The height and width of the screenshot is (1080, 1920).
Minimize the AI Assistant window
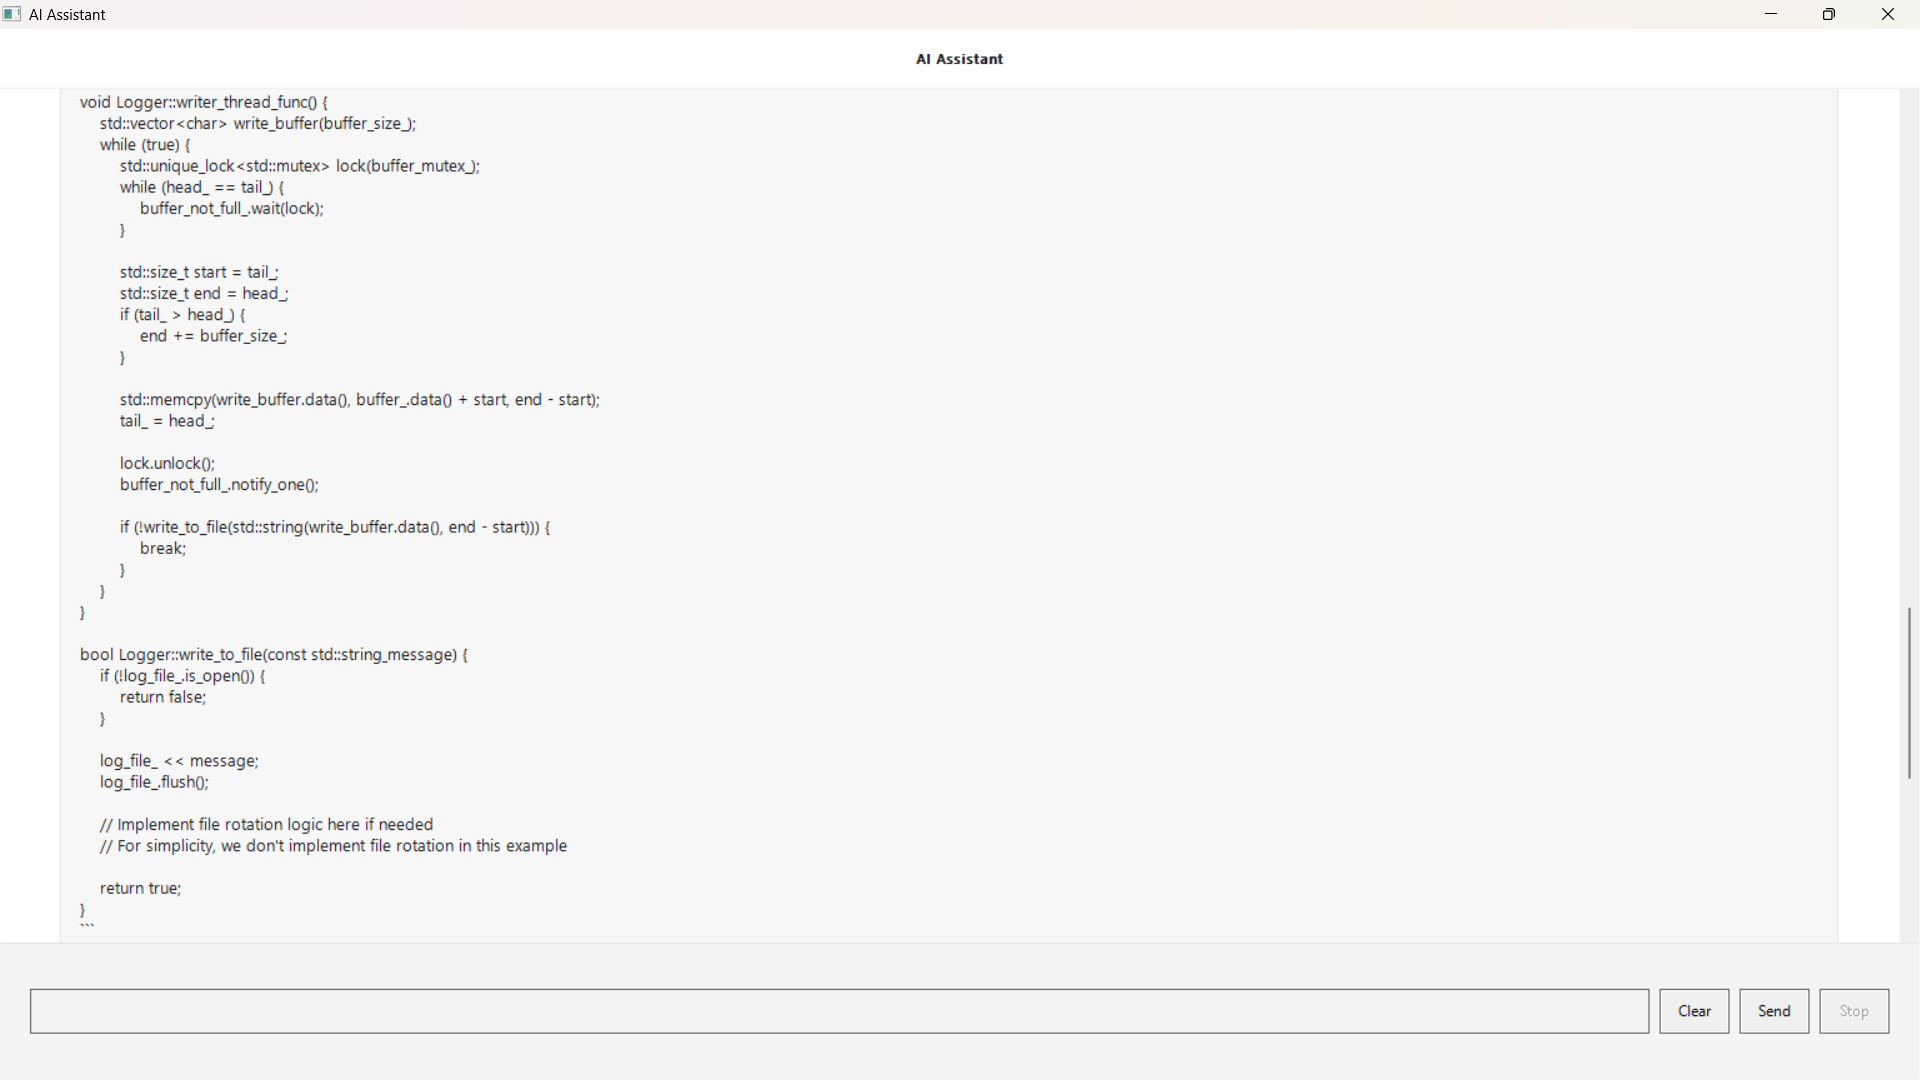pyautogui.click(x=1771, y=14)
